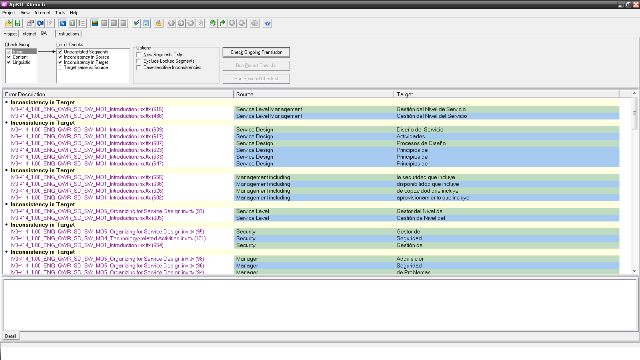Image resolution: width=640 pixels, height=360 pixels.
Task: Uncheck Inconsistency in Target check
Action: coord(60,62)
